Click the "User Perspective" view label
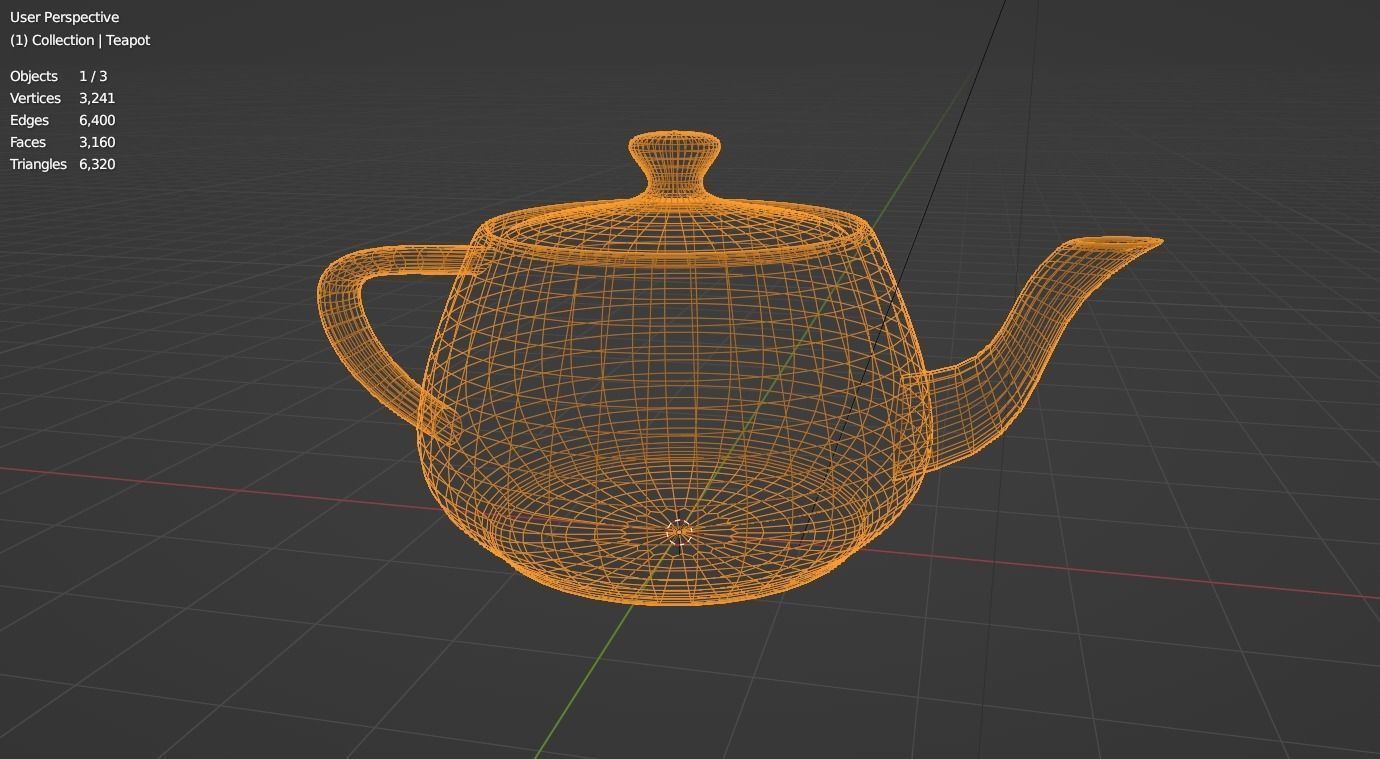Screen dimensions: 1380x759 [x=64, y=17]
